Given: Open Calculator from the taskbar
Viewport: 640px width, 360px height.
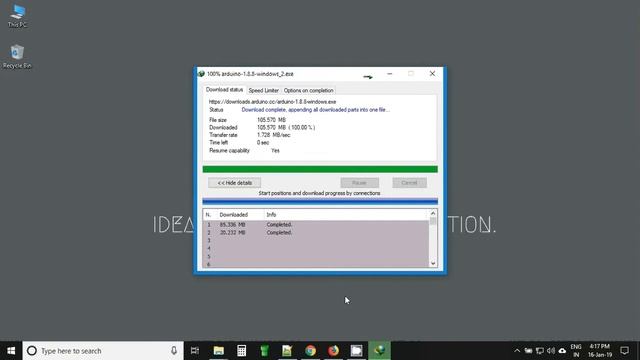Looking at the screenshot, I should coord(242,351).
